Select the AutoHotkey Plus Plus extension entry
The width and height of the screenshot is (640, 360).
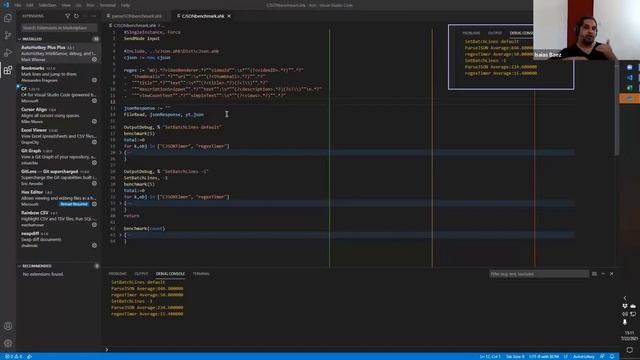59,53
